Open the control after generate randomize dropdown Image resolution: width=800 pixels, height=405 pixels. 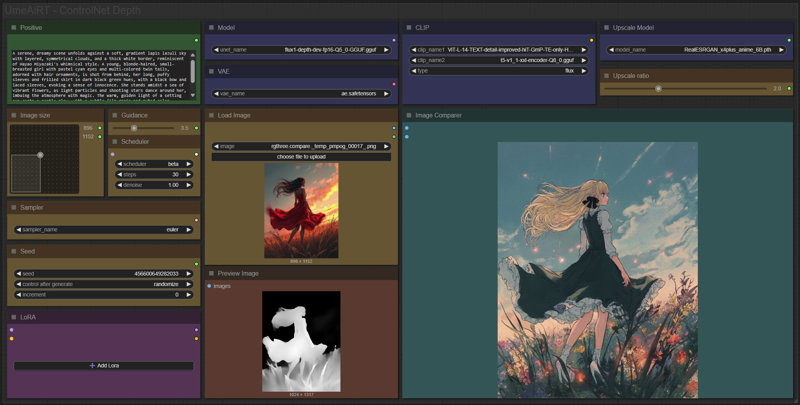[x=104, y=284]
